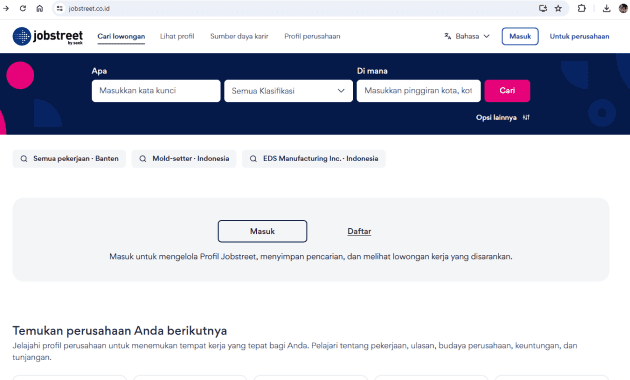The width and height of the screenshot is (630, 380).
Task: Open the browser profile avatar
Action: pyautogui.click(x=623, y=8)
